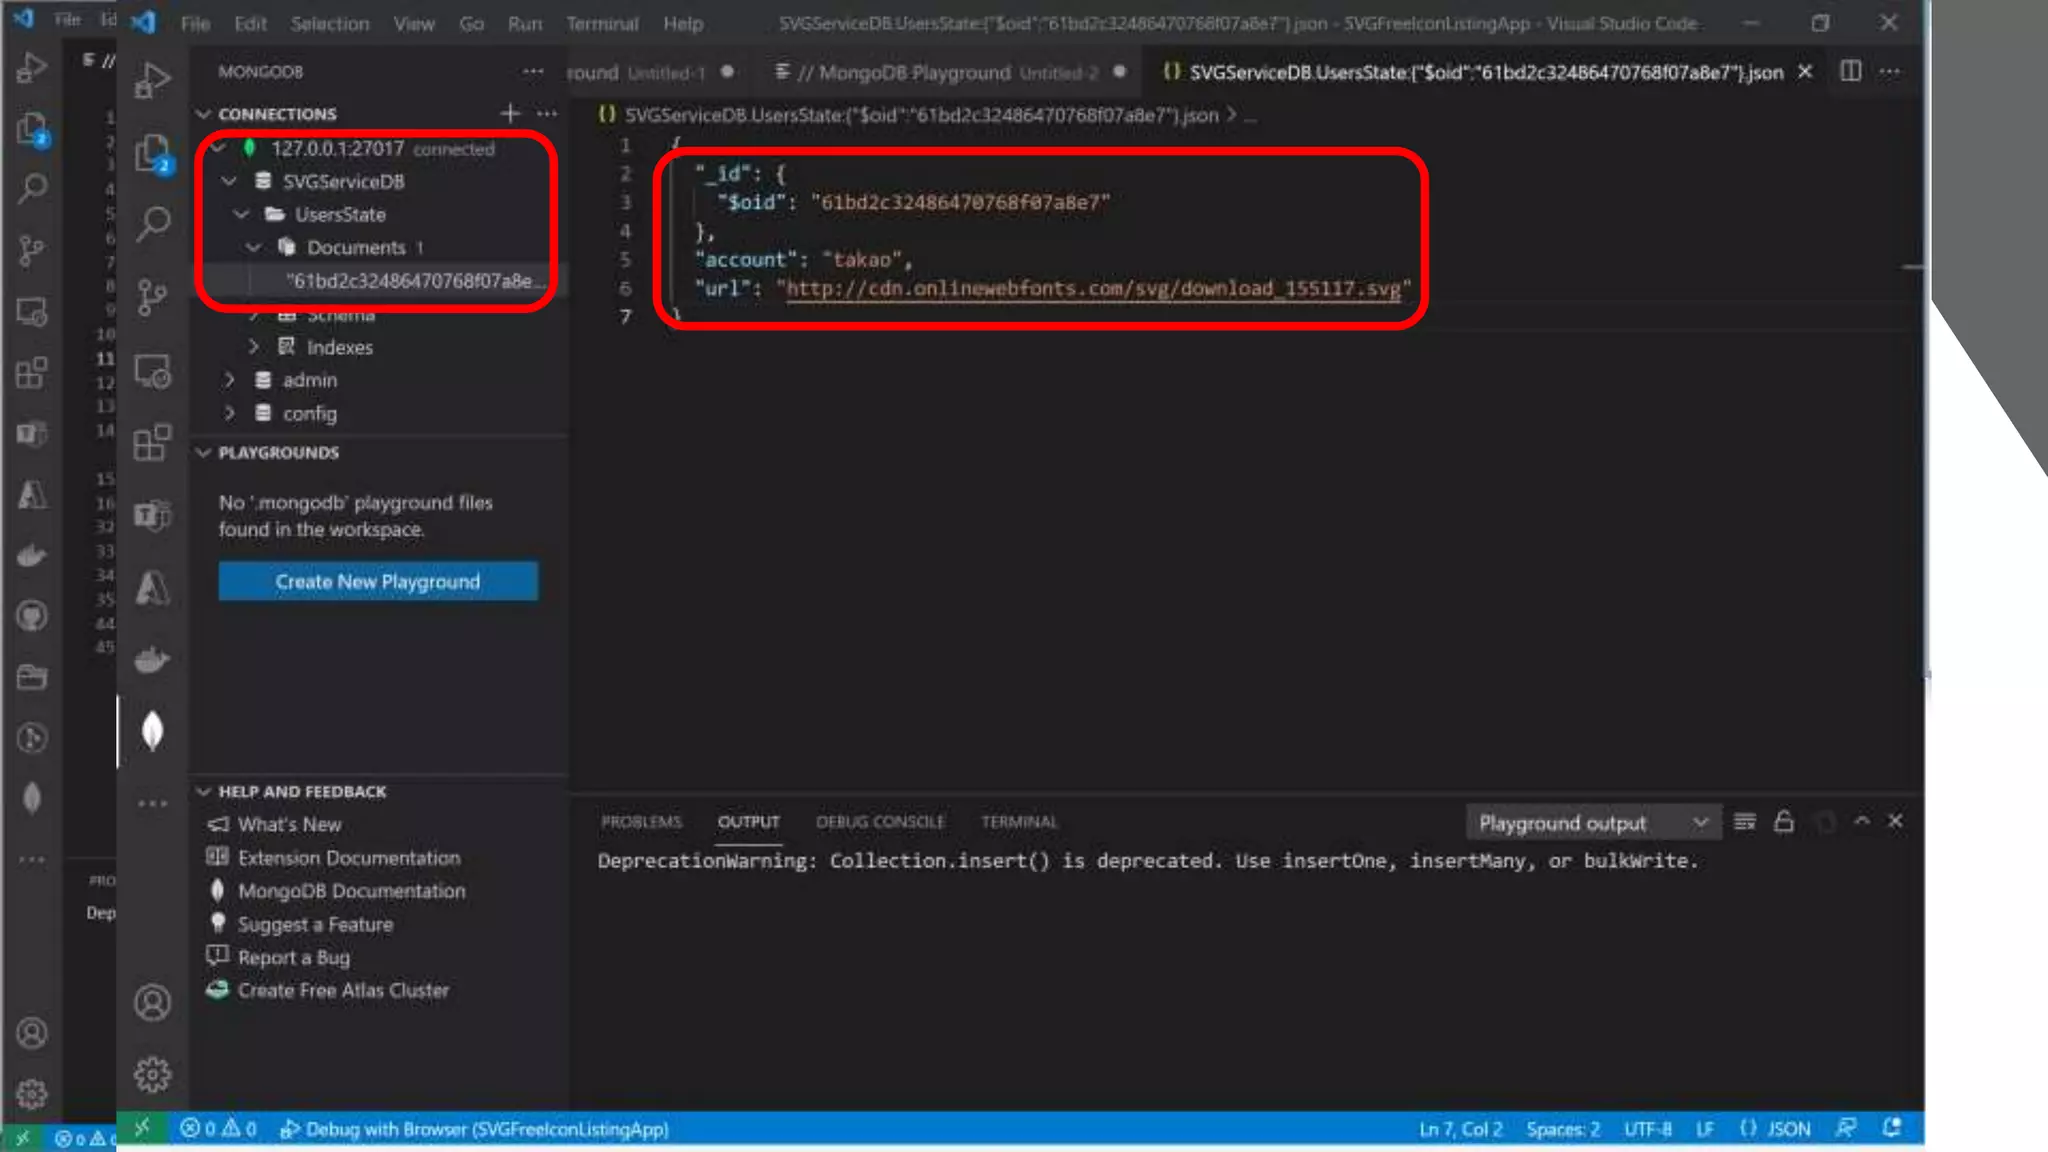Open remote window indicator in status bar
Viewport: 2048px width, 1152px height.
click(142, 1128)
